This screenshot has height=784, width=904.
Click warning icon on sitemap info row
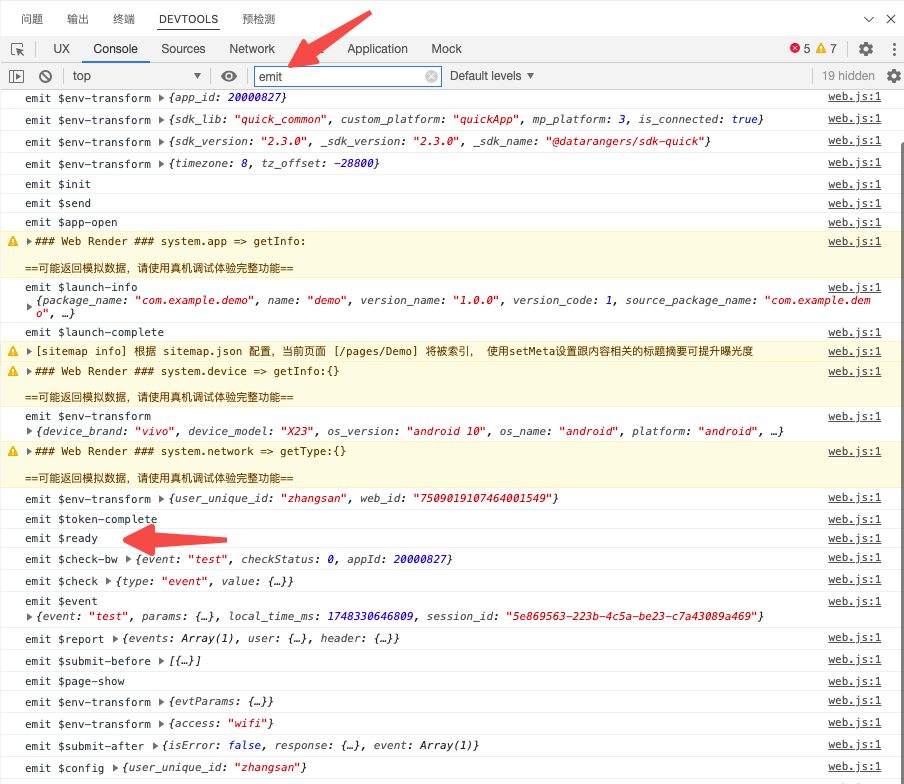[13, 351]
